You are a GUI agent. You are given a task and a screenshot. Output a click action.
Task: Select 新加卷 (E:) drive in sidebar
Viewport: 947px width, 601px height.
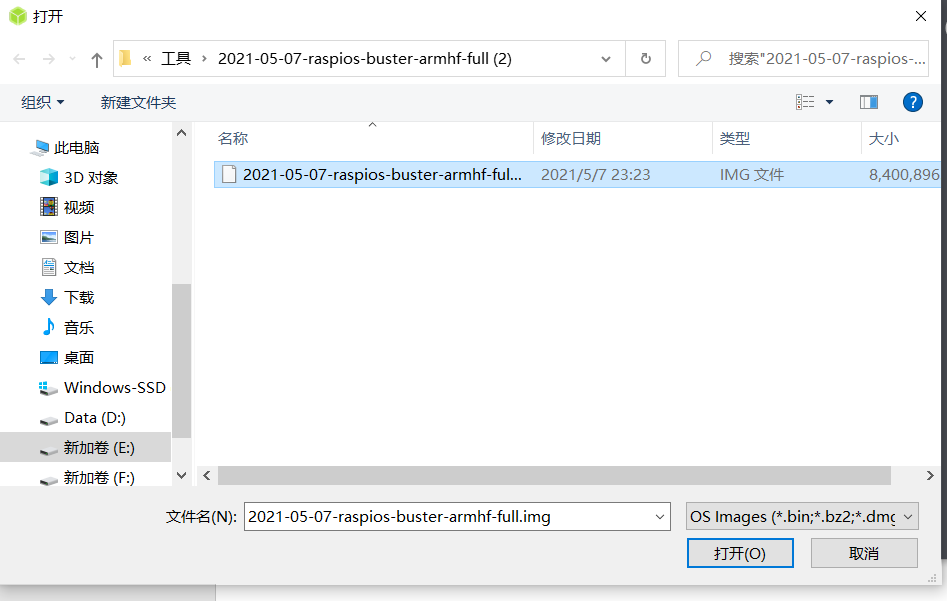coord(86,448)
